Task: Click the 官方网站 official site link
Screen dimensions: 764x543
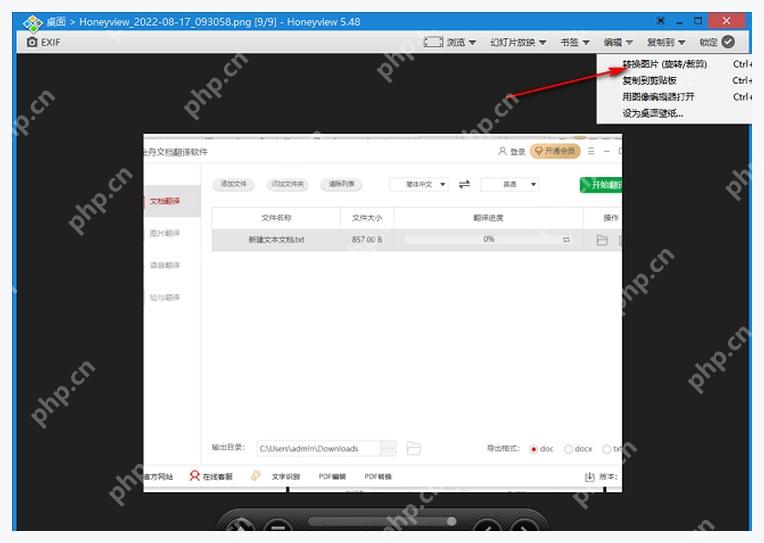Action: [158, 476]
